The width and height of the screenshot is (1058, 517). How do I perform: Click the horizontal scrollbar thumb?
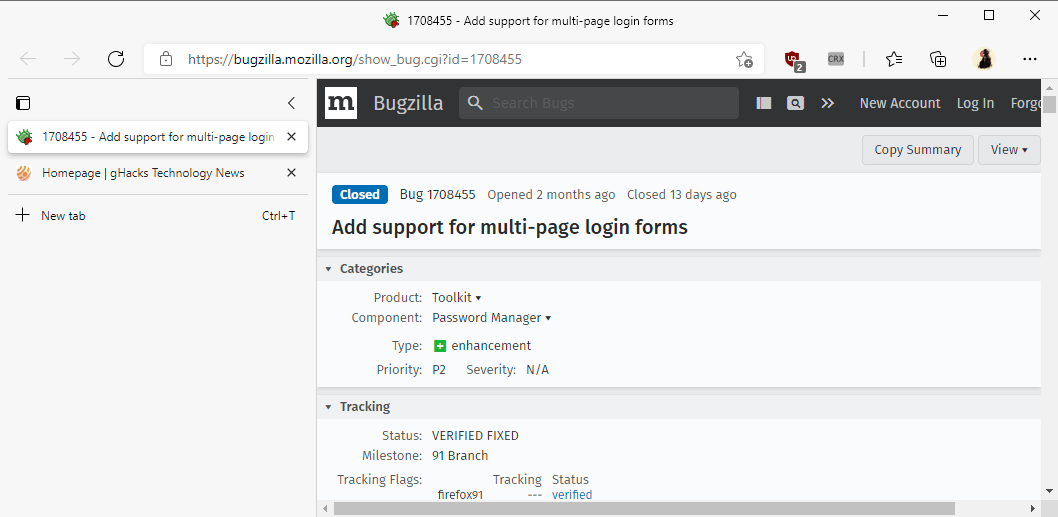click(644, 508)
